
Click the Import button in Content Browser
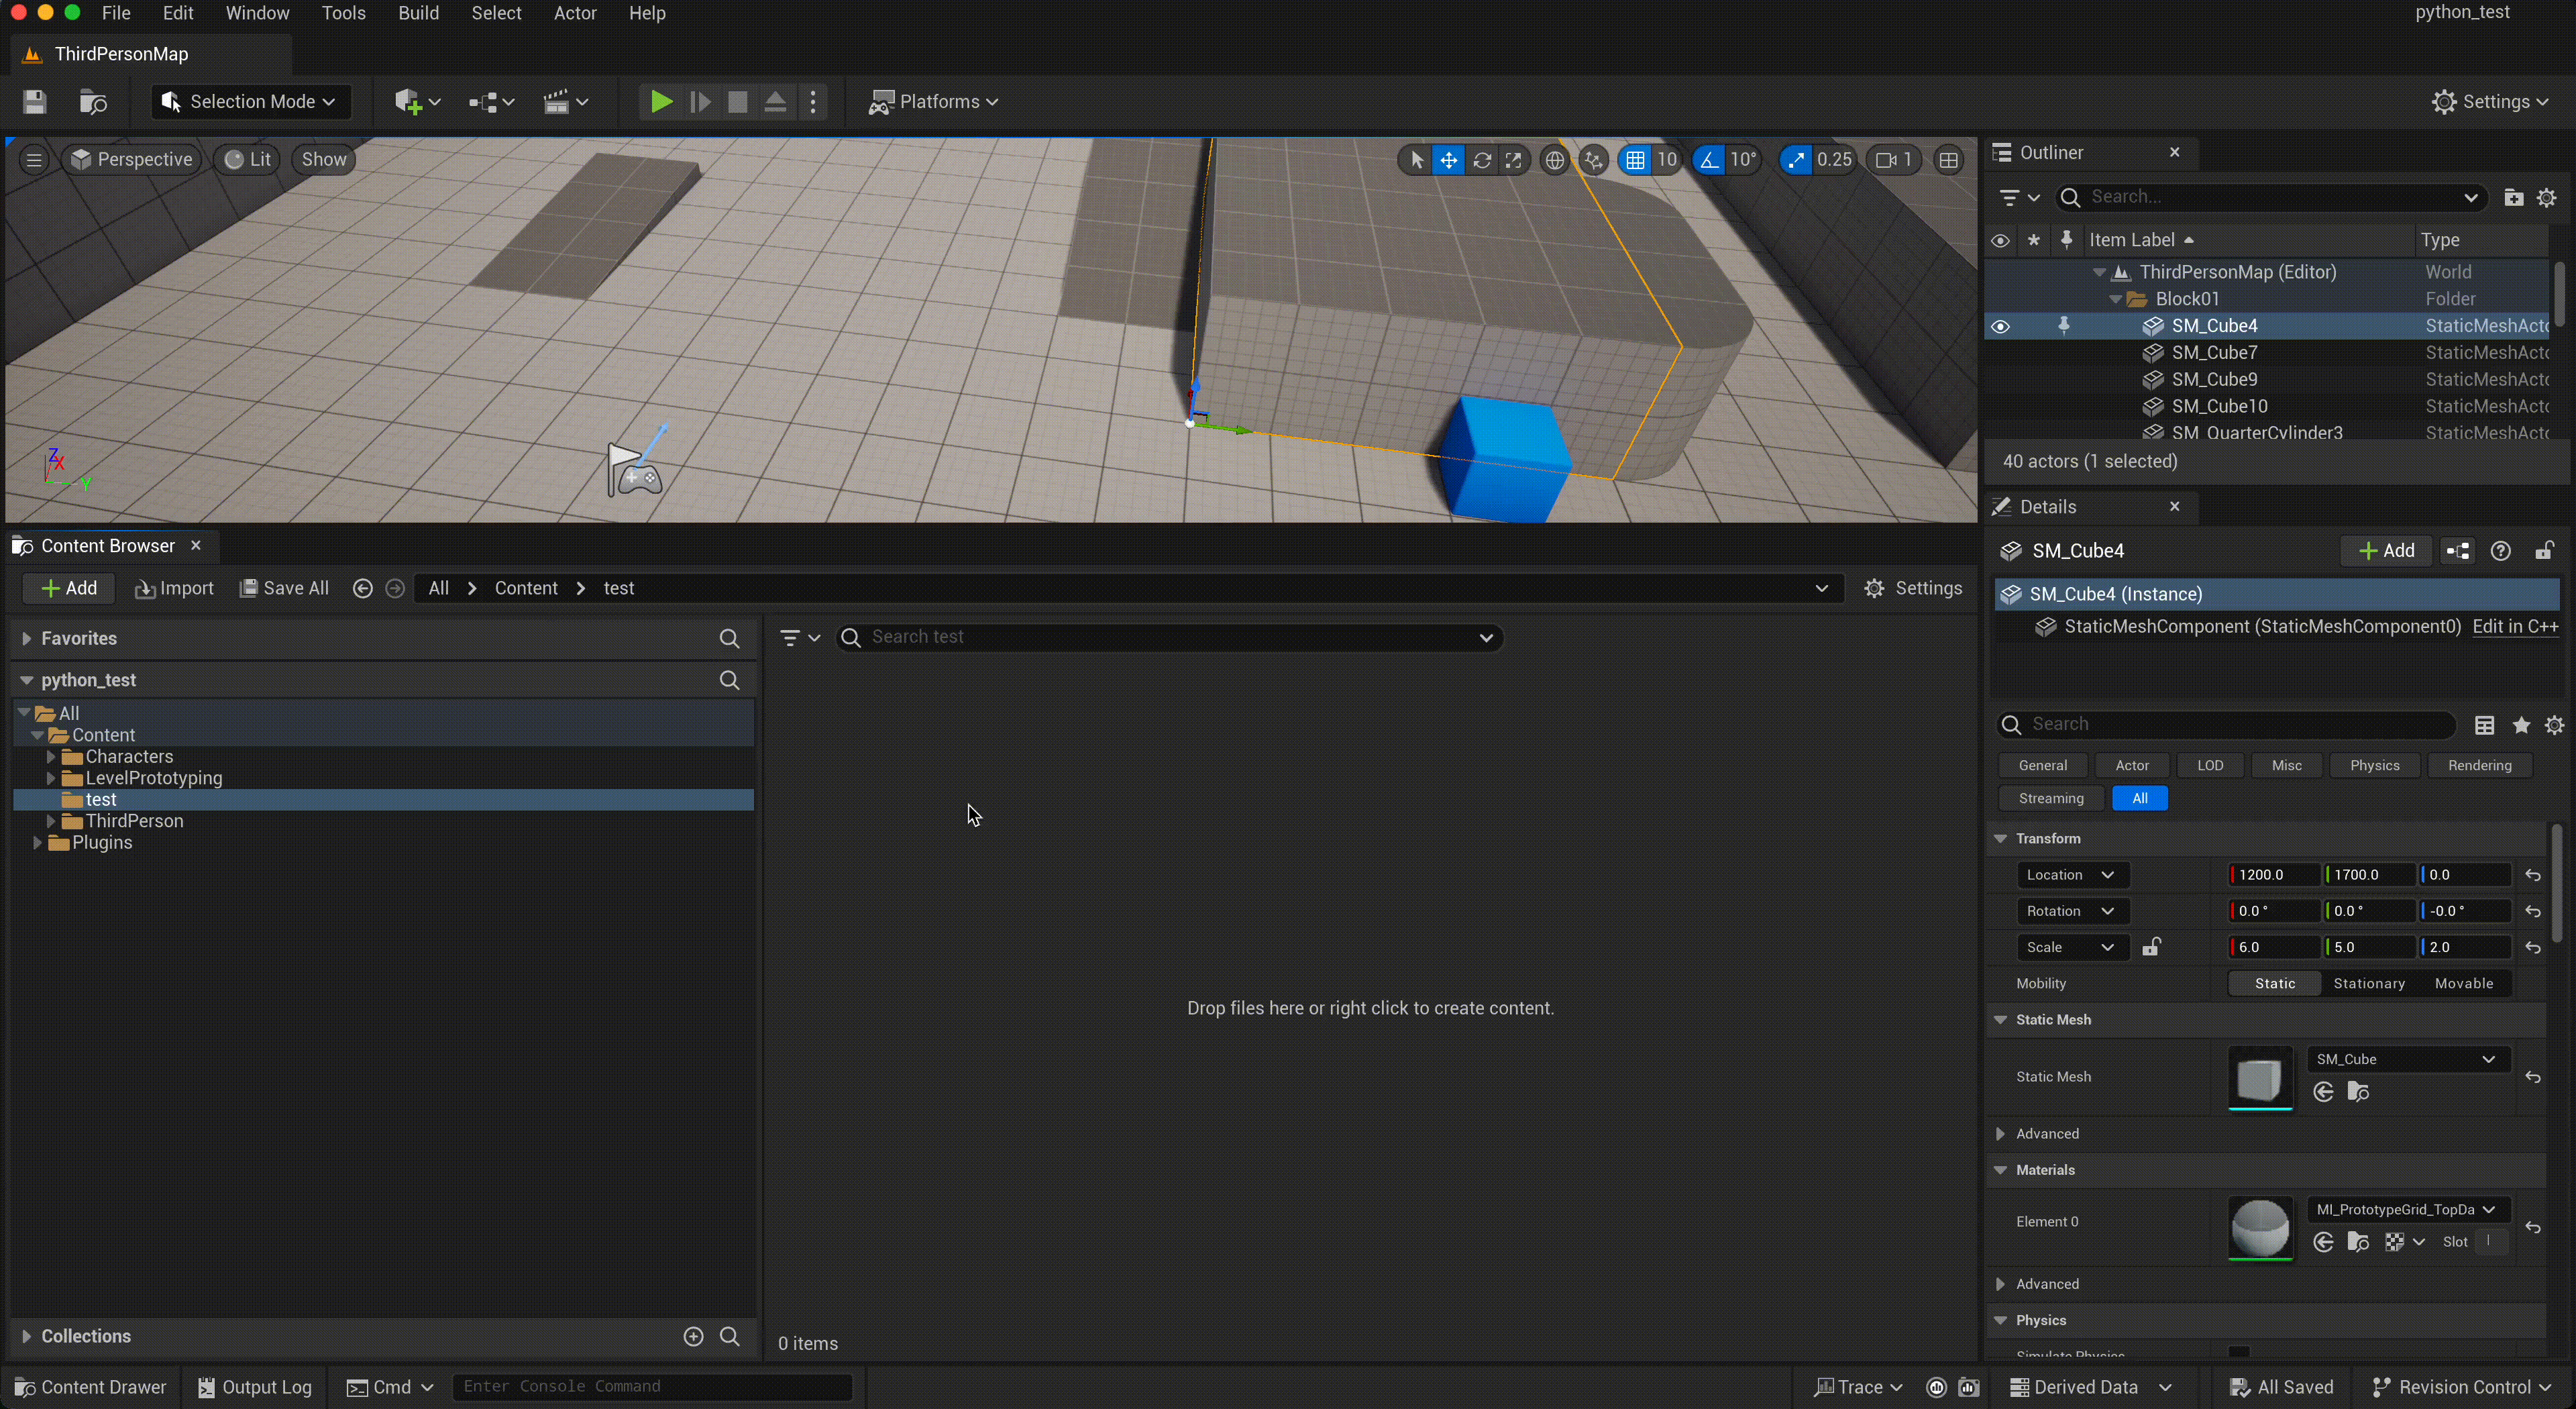click(x=175, y=588)
